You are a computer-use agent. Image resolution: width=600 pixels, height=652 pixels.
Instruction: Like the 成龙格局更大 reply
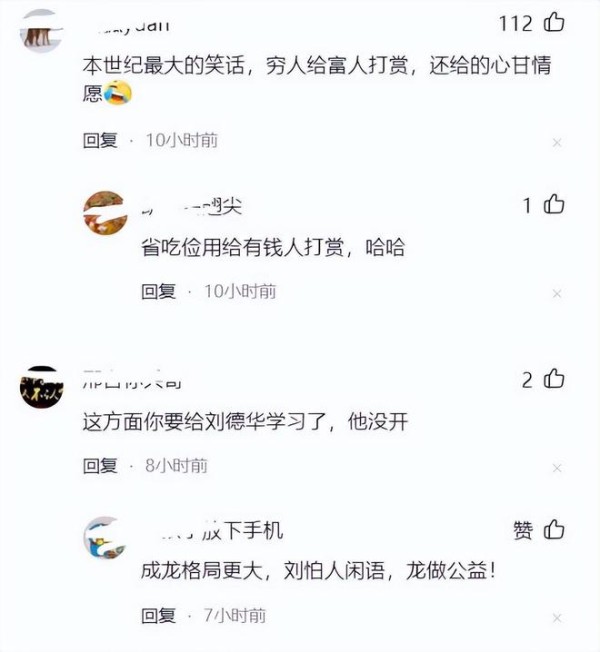pyautogui.click(x=554, y=529)
